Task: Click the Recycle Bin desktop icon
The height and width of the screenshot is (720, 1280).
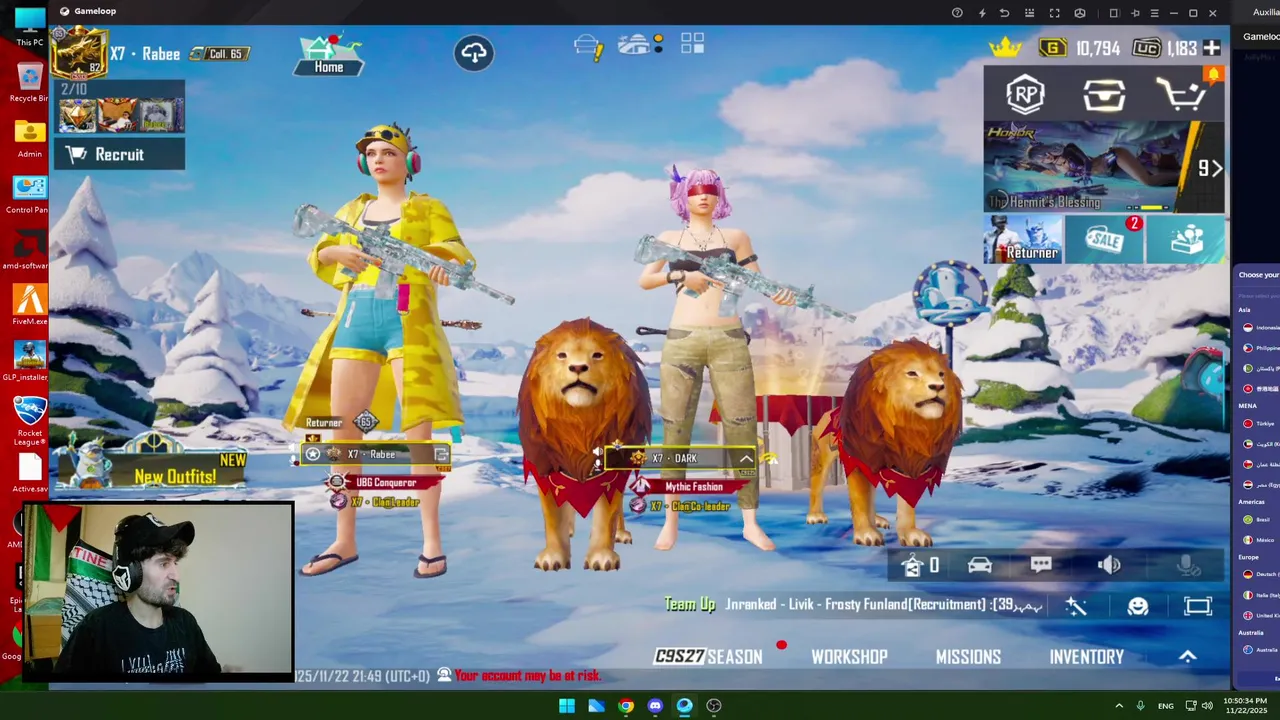Action: [29, 82]
